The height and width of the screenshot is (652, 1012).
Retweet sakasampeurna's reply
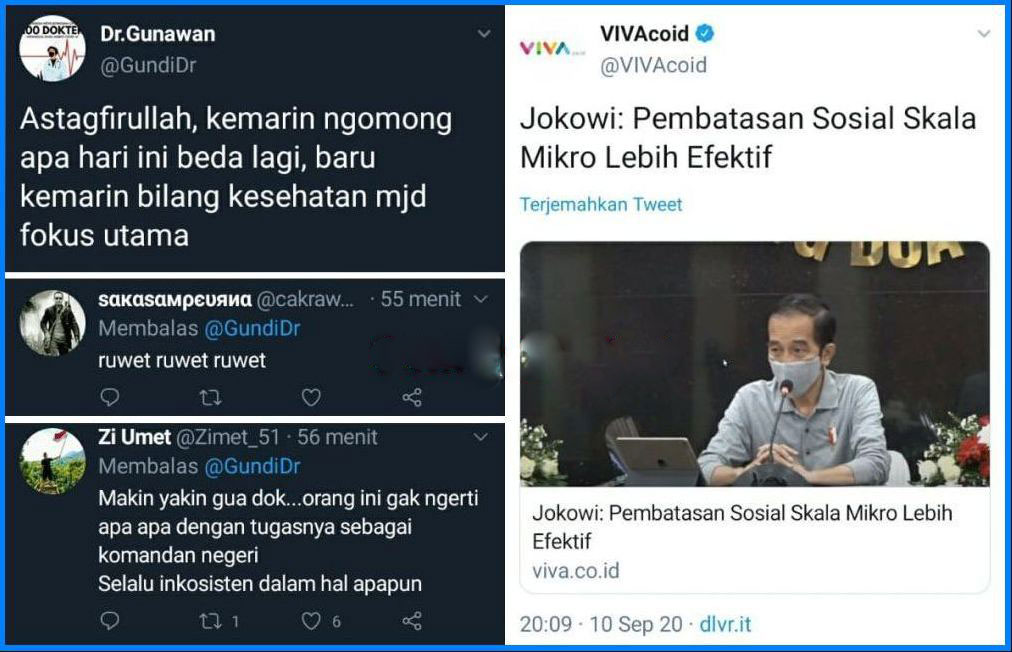pos(210,397)
